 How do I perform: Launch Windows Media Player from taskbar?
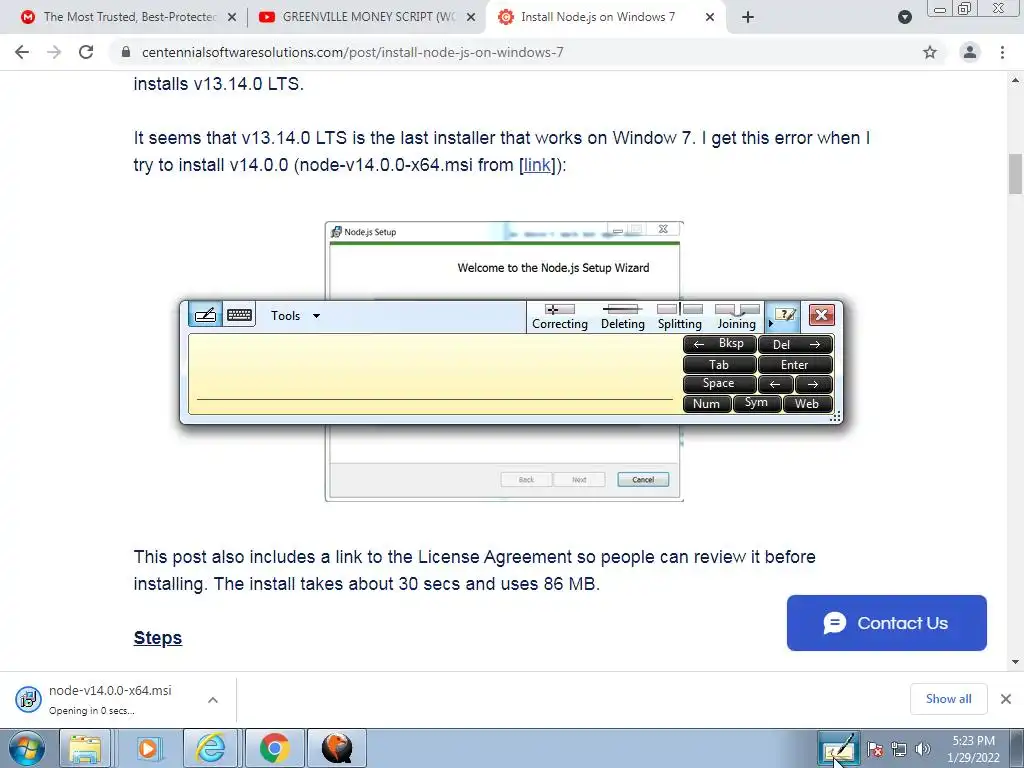pyautogui.click(x=149, y=748)
